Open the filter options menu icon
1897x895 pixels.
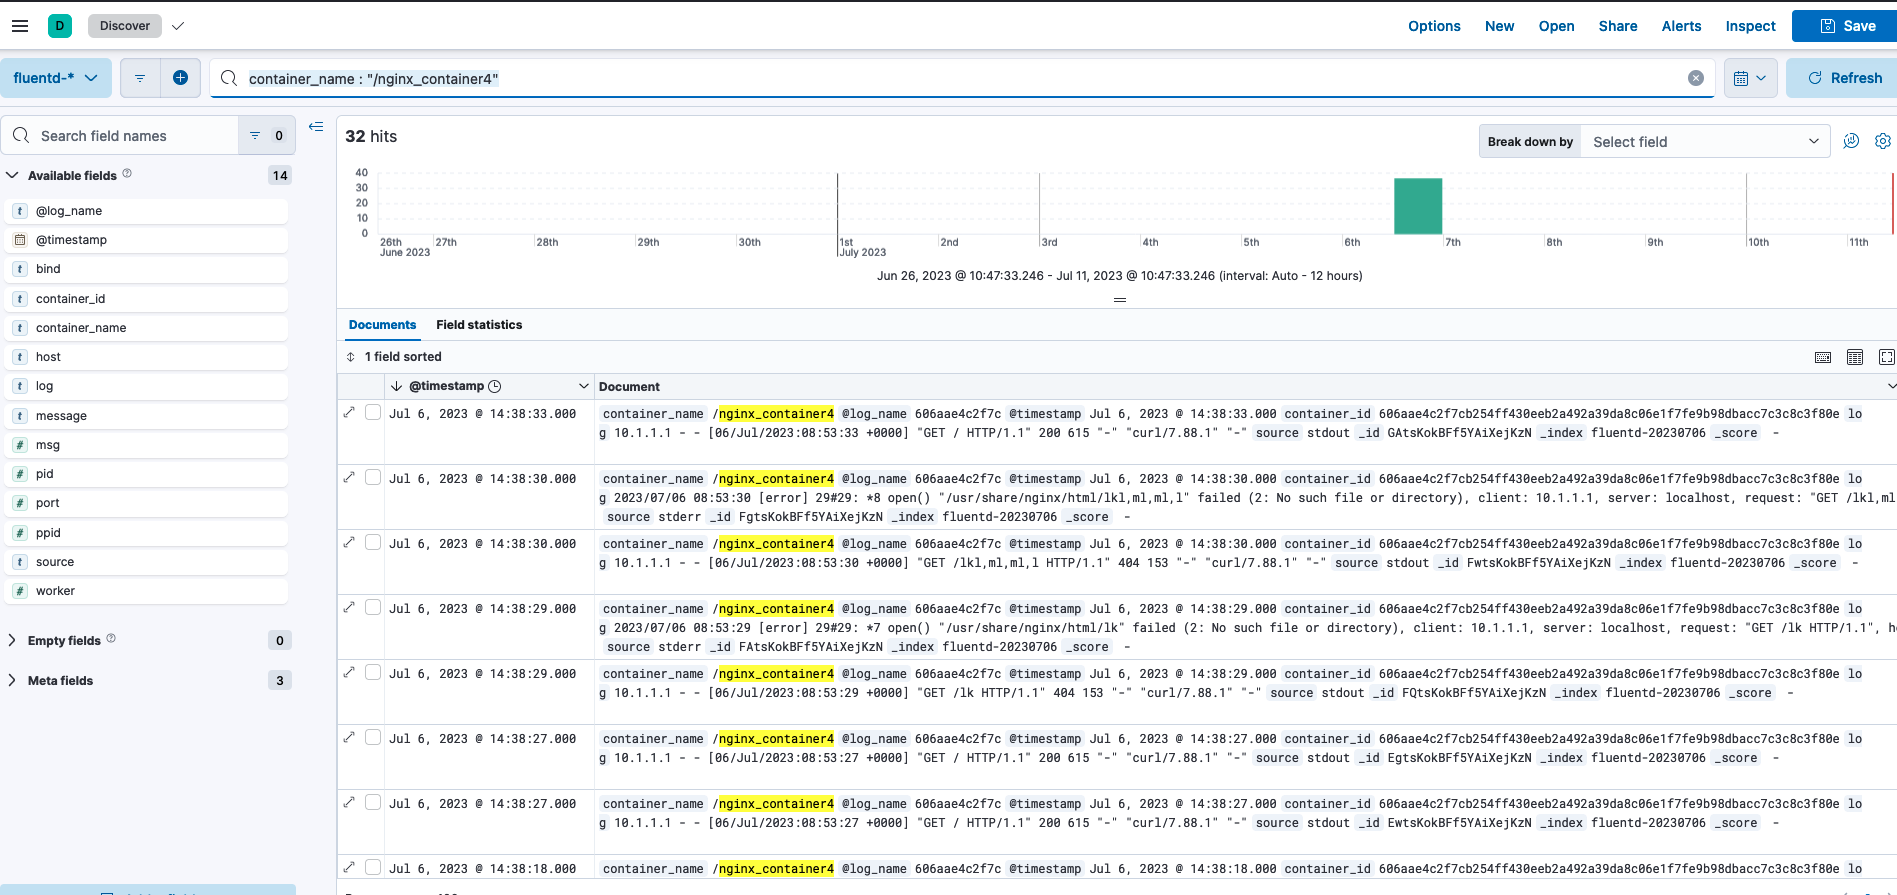click(x=140, y=78)
